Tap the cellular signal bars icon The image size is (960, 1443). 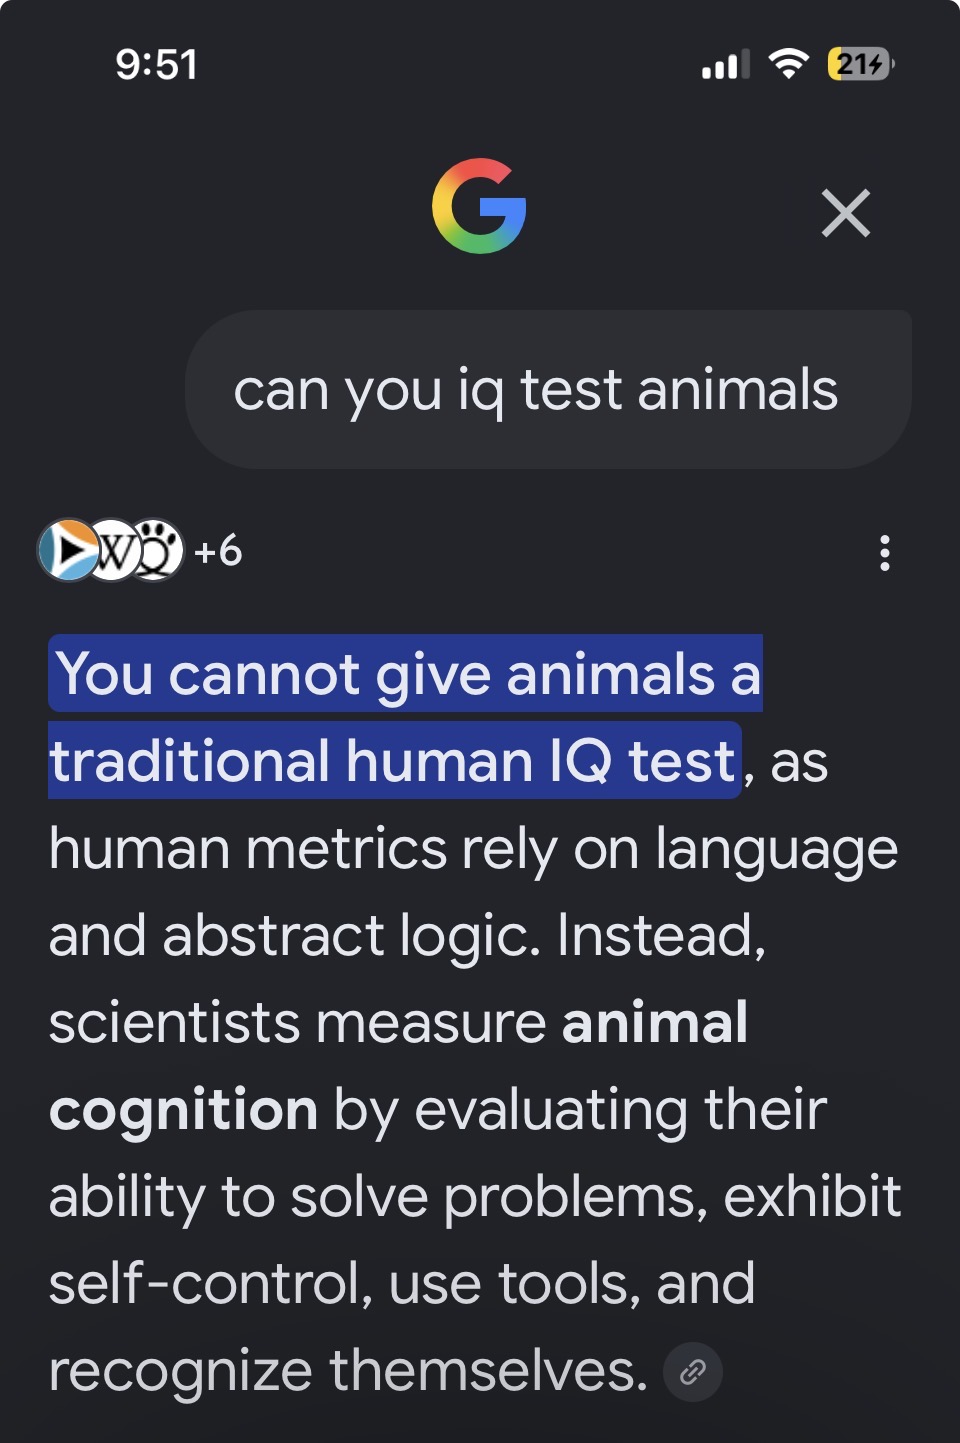tap(726, 65)
